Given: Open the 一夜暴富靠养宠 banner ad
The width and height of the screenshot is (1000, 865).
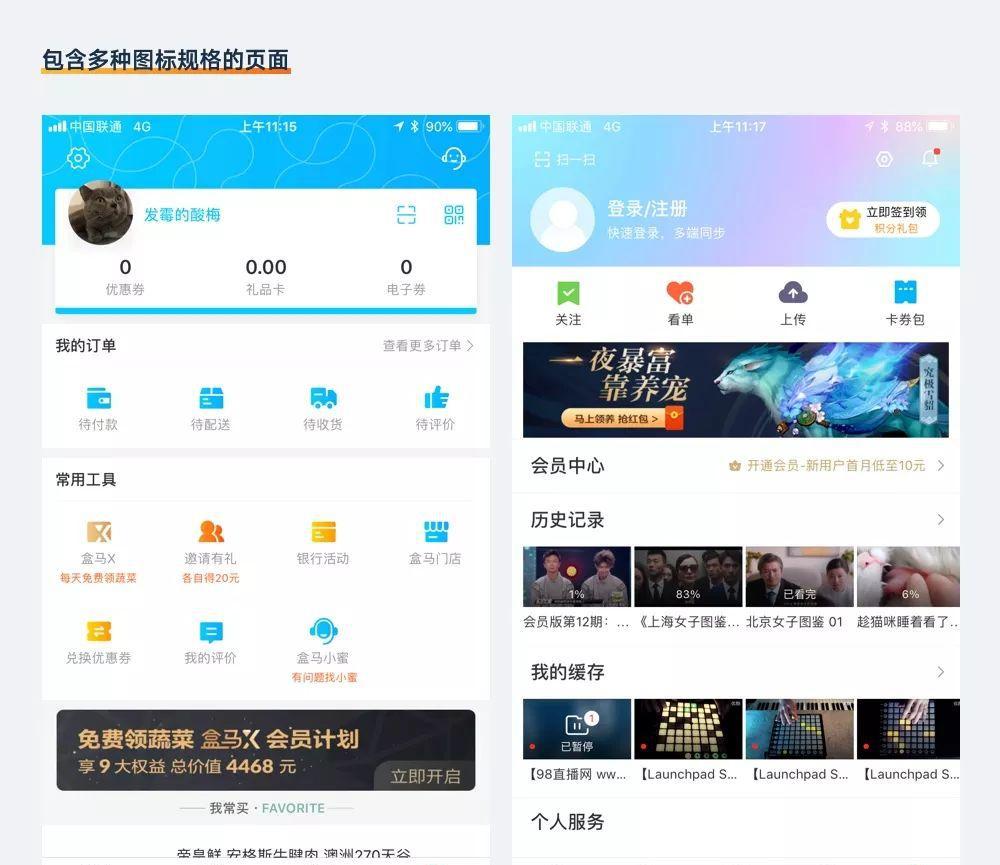Looking at the screenshot, I should click(735, 390).
